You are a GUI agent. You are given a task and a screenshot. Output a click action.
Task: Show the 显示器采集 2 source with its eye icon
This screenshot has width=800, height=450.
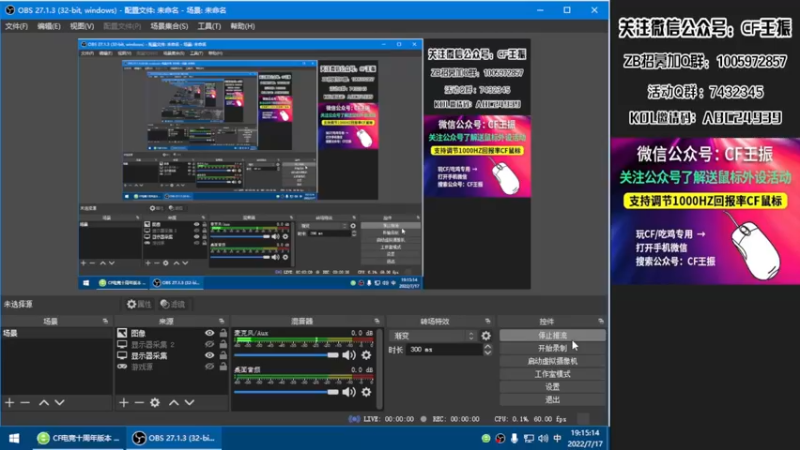(209, 344)
